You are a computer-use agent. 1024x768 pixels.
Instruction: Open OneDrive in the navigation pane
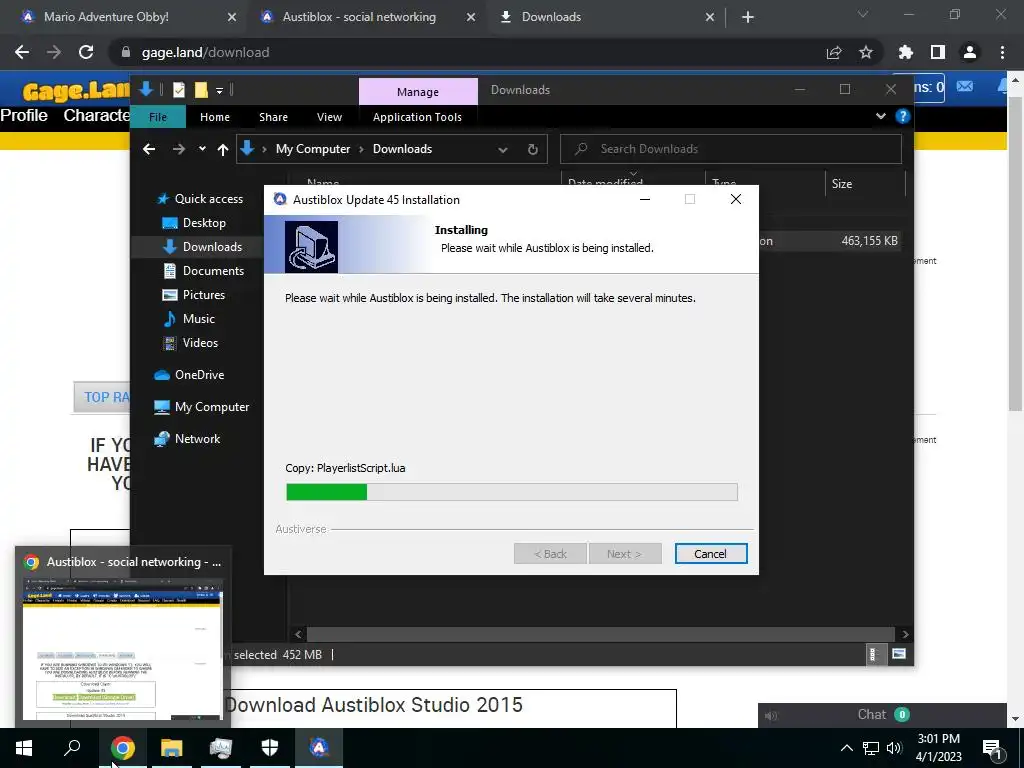[189, 375]
